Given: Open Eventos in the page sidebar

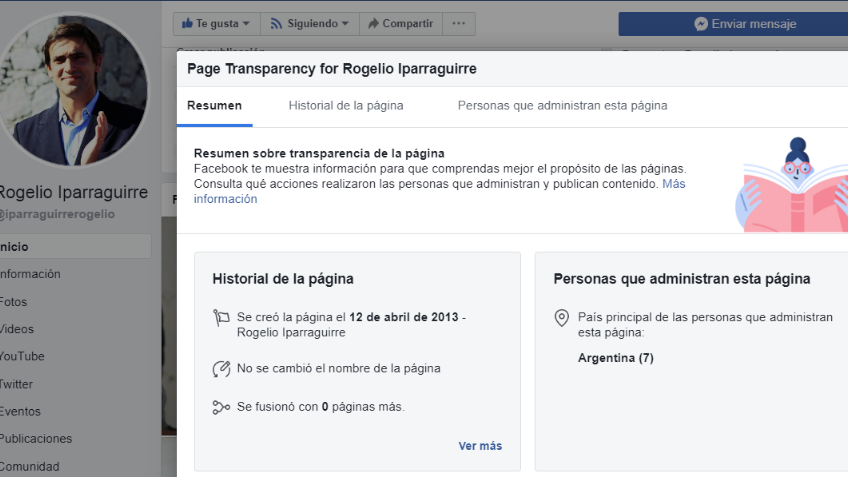Looking at the screenshot, I should click(x=21, y=412).
